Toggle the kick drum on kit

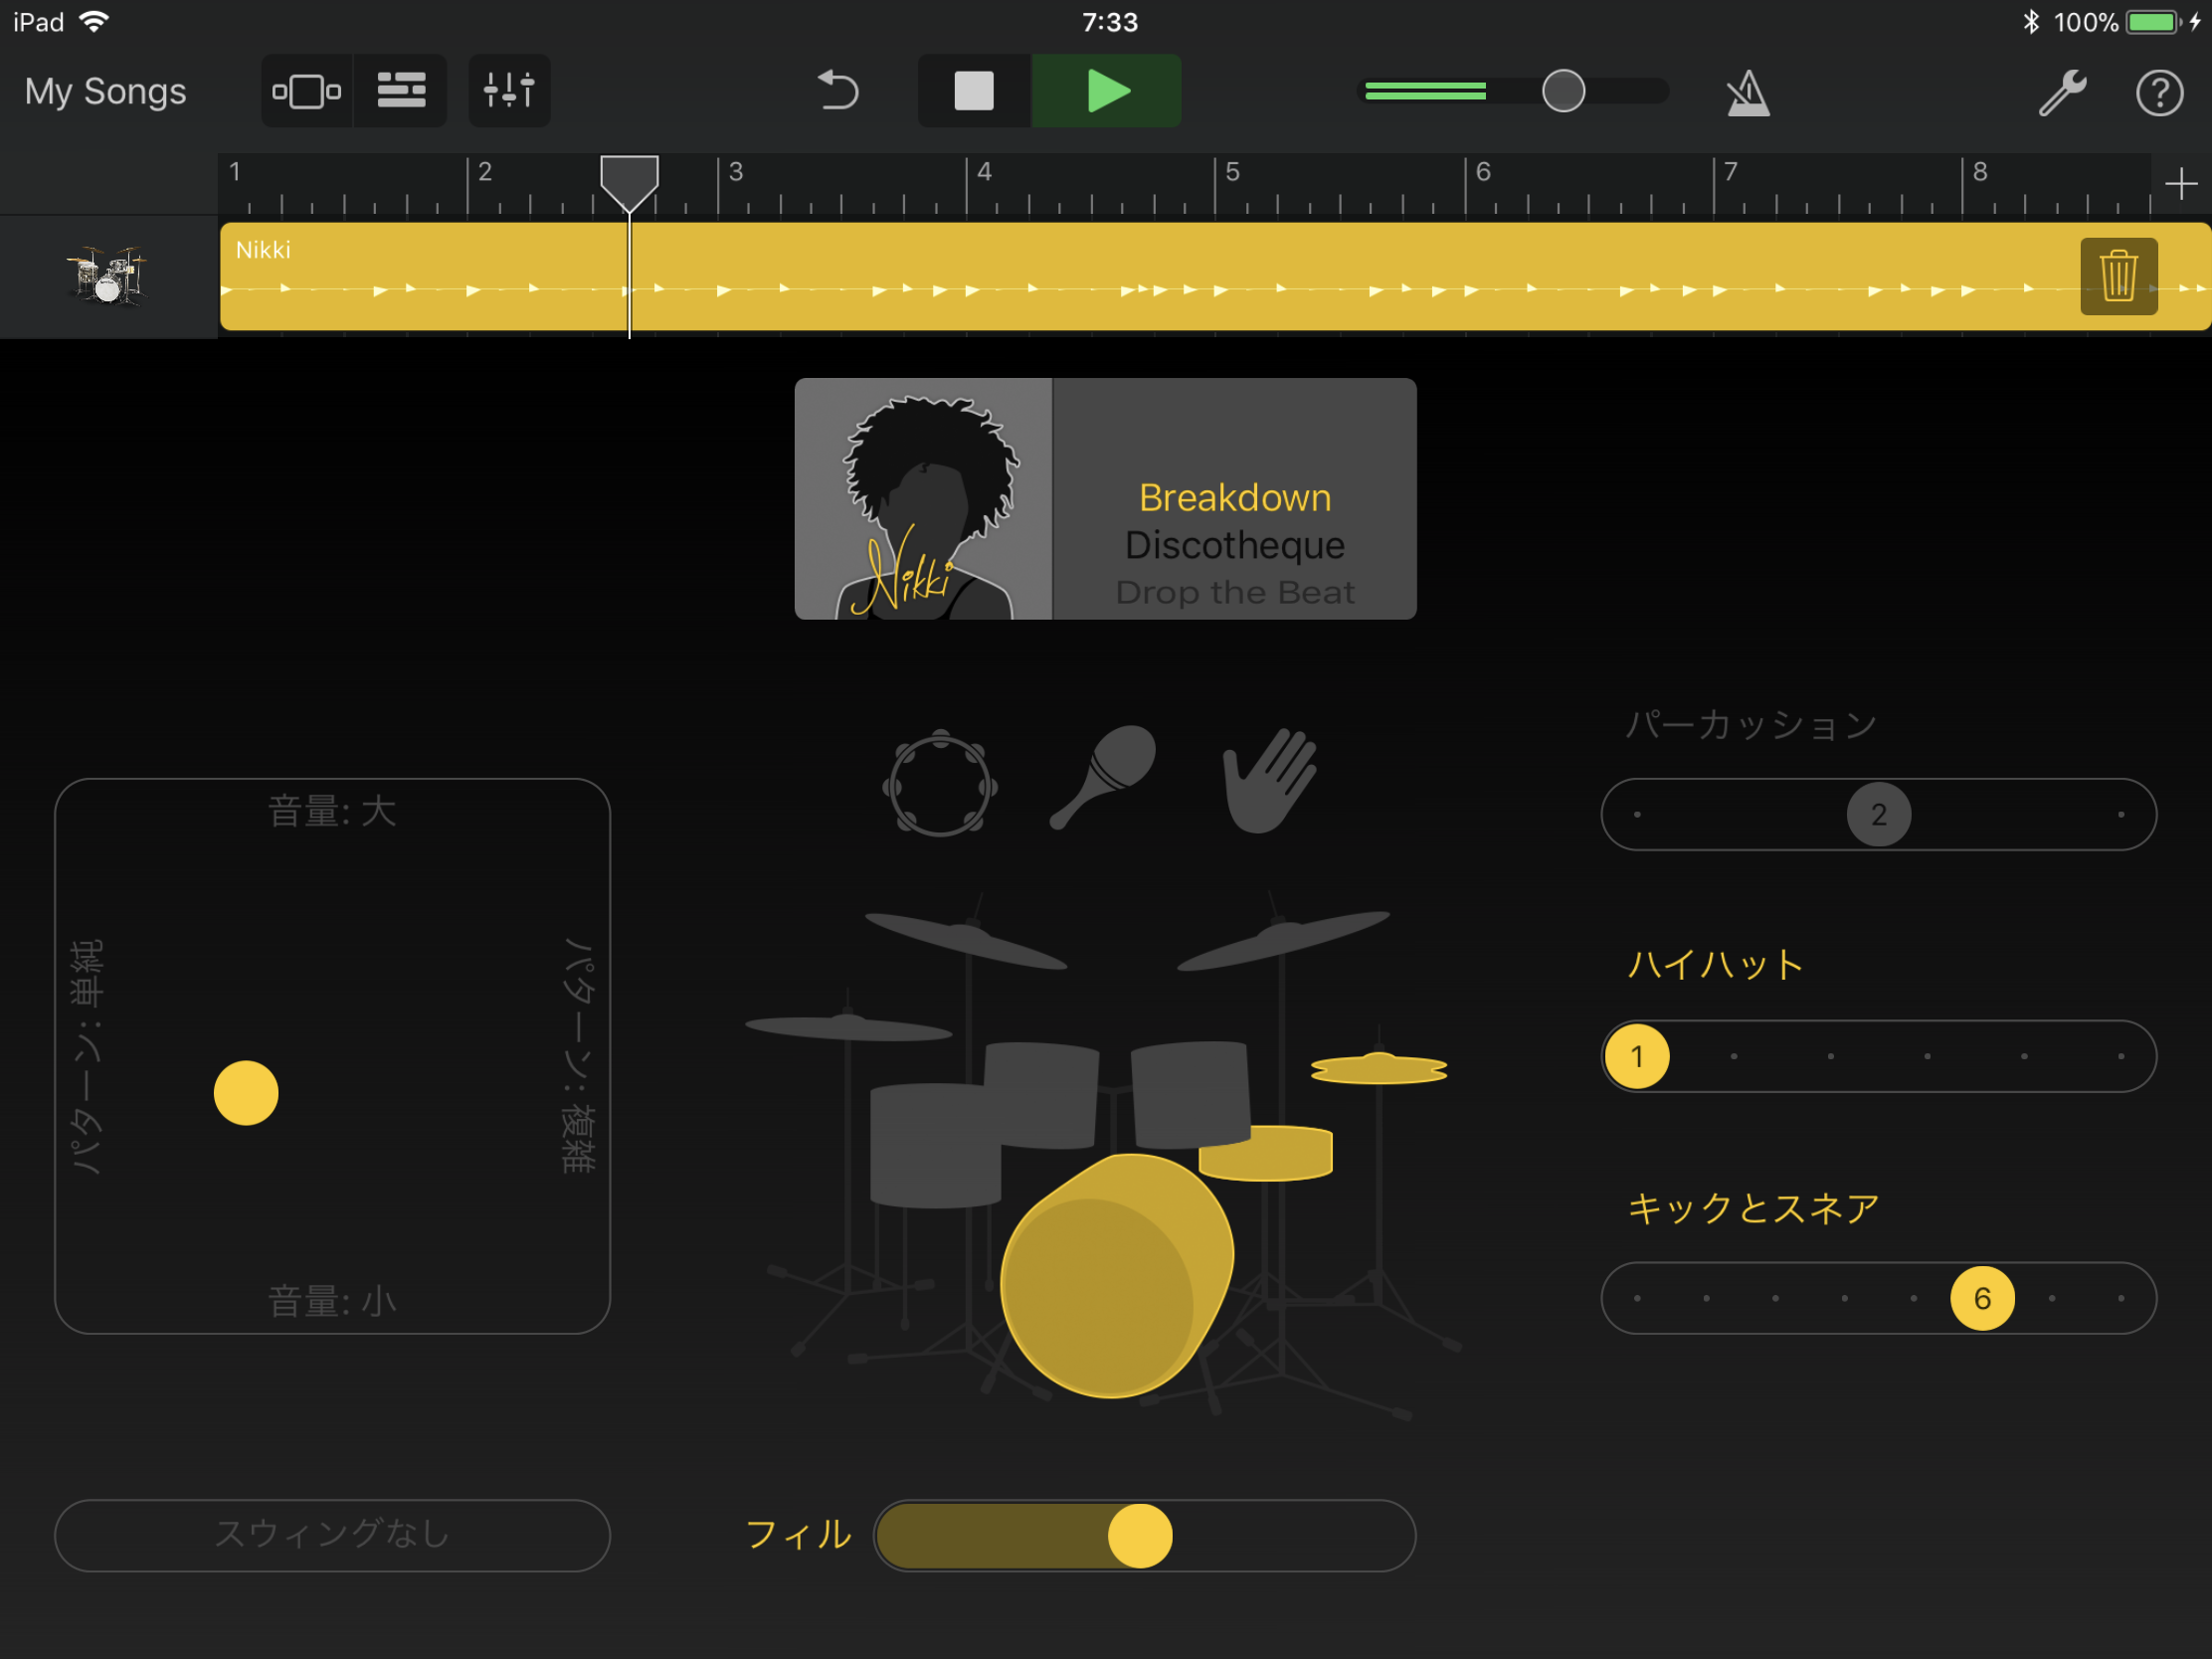1116,1277
